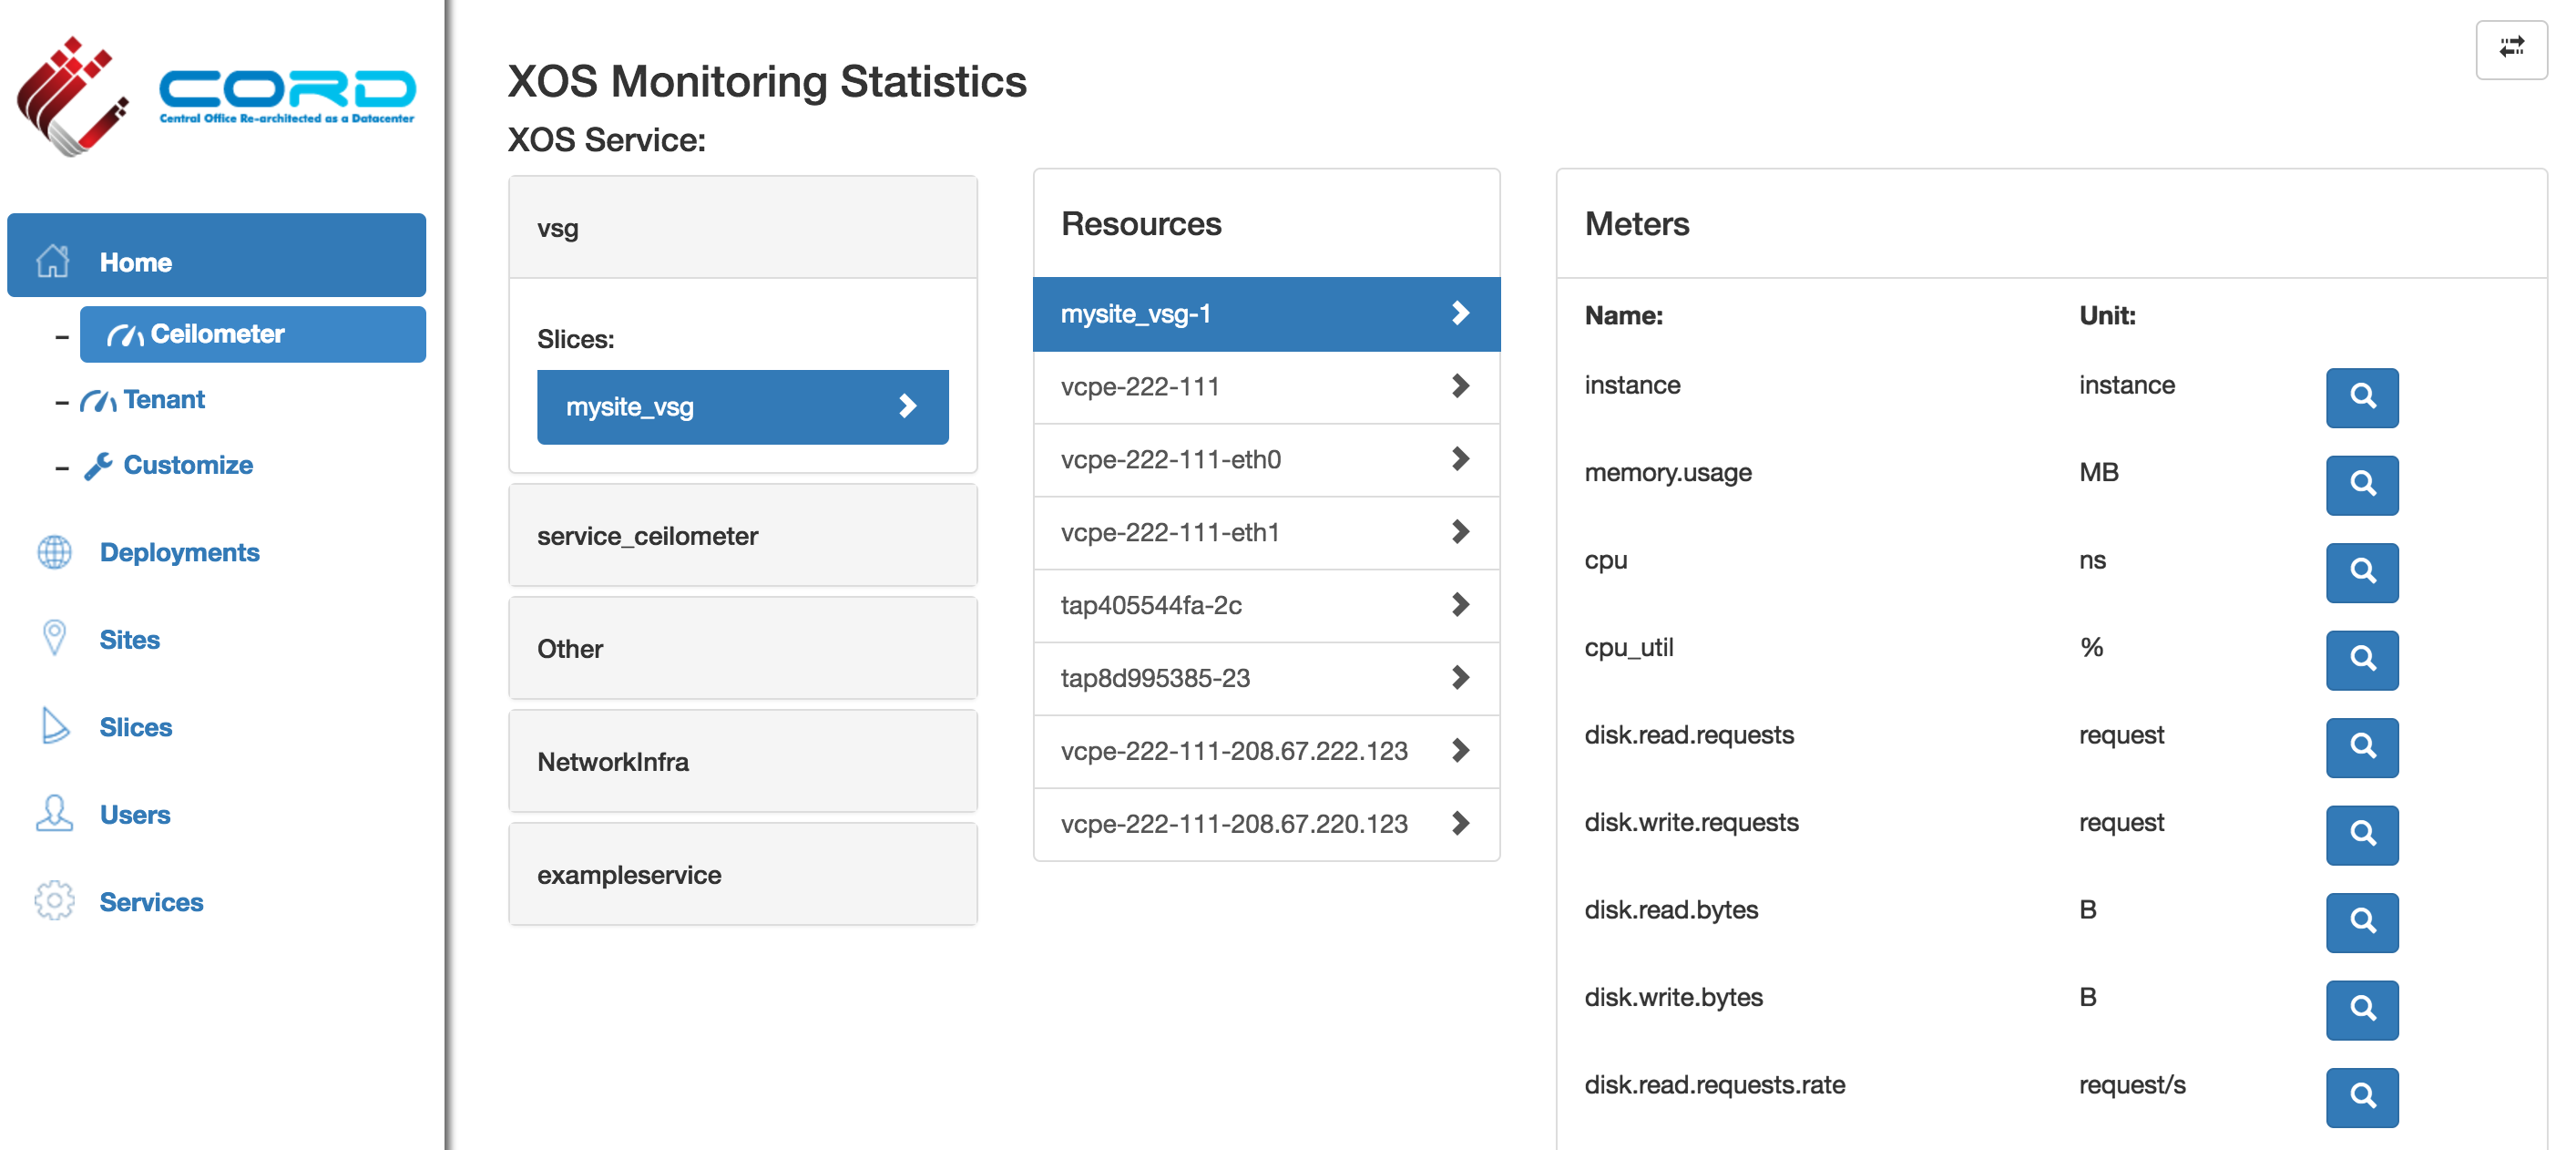Select resource vcpe-222-111
The image size is (2576, 1150).
click(1266, 387)
